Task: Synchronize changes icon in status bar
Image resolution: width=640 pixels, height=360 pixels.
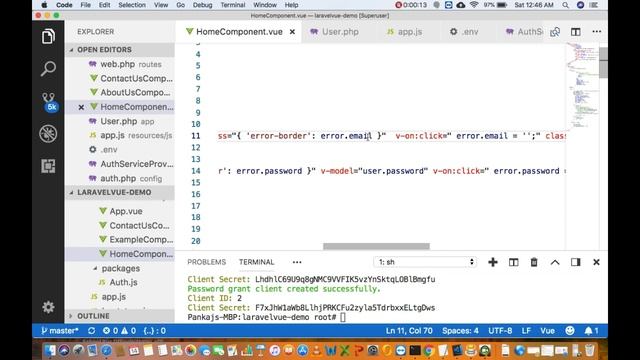Action: pyautogui.click(x=91, y=331)
